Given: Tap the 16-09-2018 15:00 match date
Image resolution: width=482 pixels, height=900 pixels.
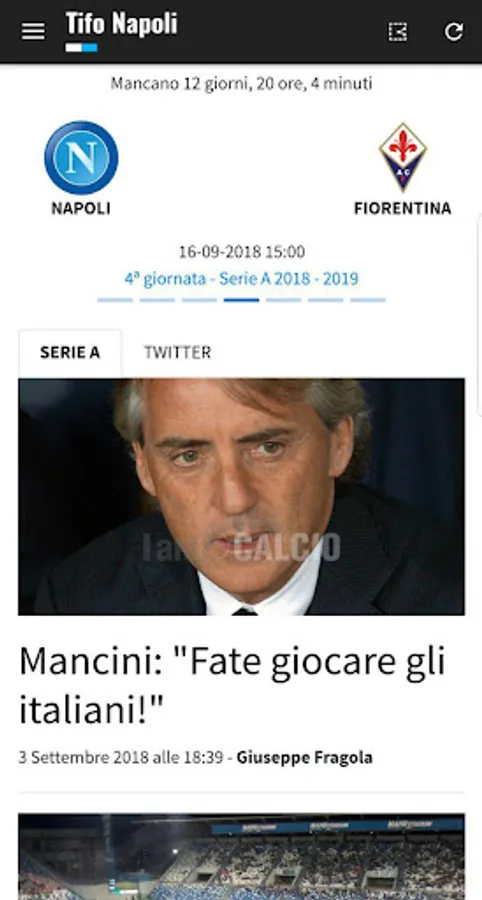Looking at the screenshot, I should tap(242, 251).
